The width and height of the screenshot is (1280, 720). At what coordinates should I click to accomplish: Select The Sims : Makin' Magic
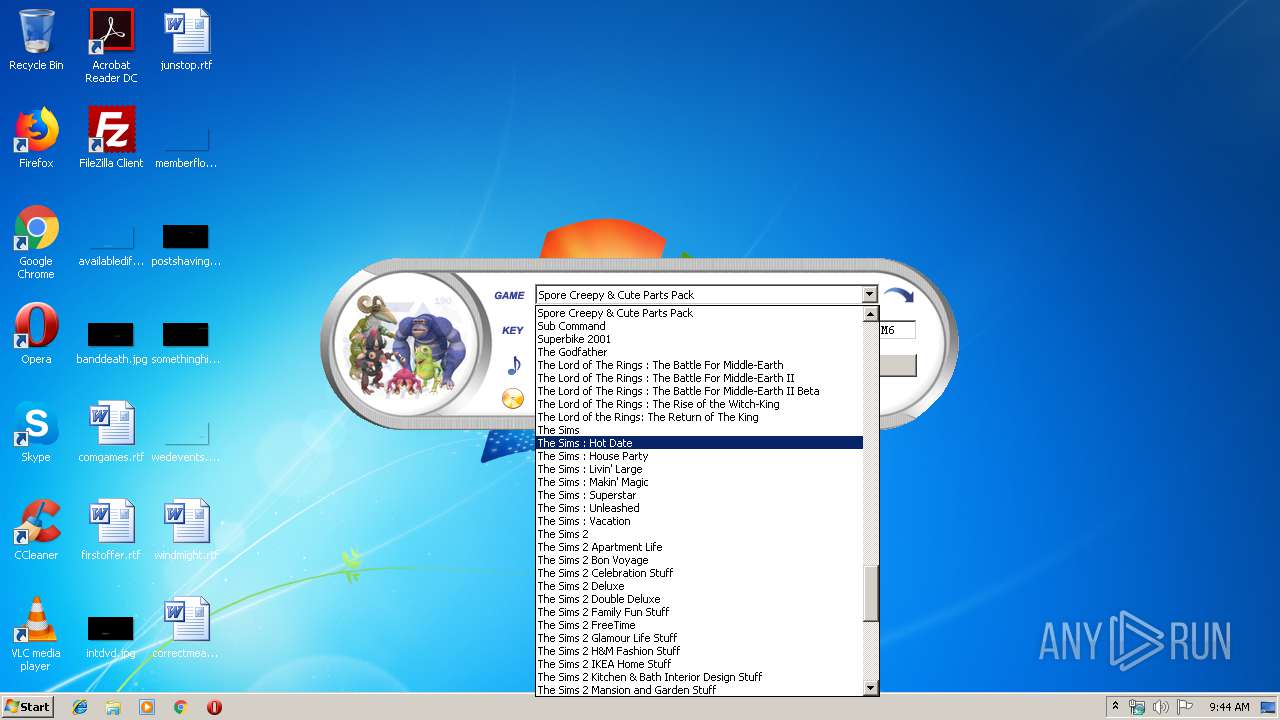(699, 482)
